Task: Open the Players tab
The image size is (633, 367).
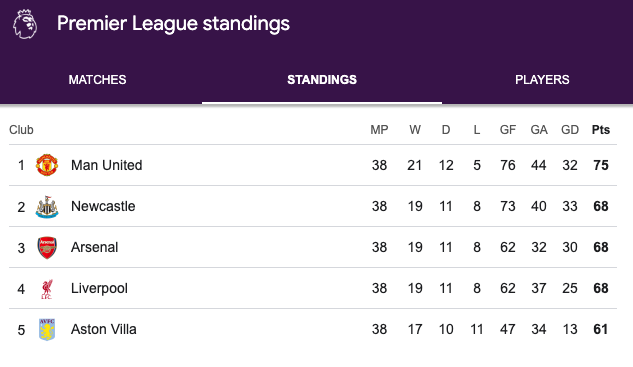Action: click(x=542, y=80)
